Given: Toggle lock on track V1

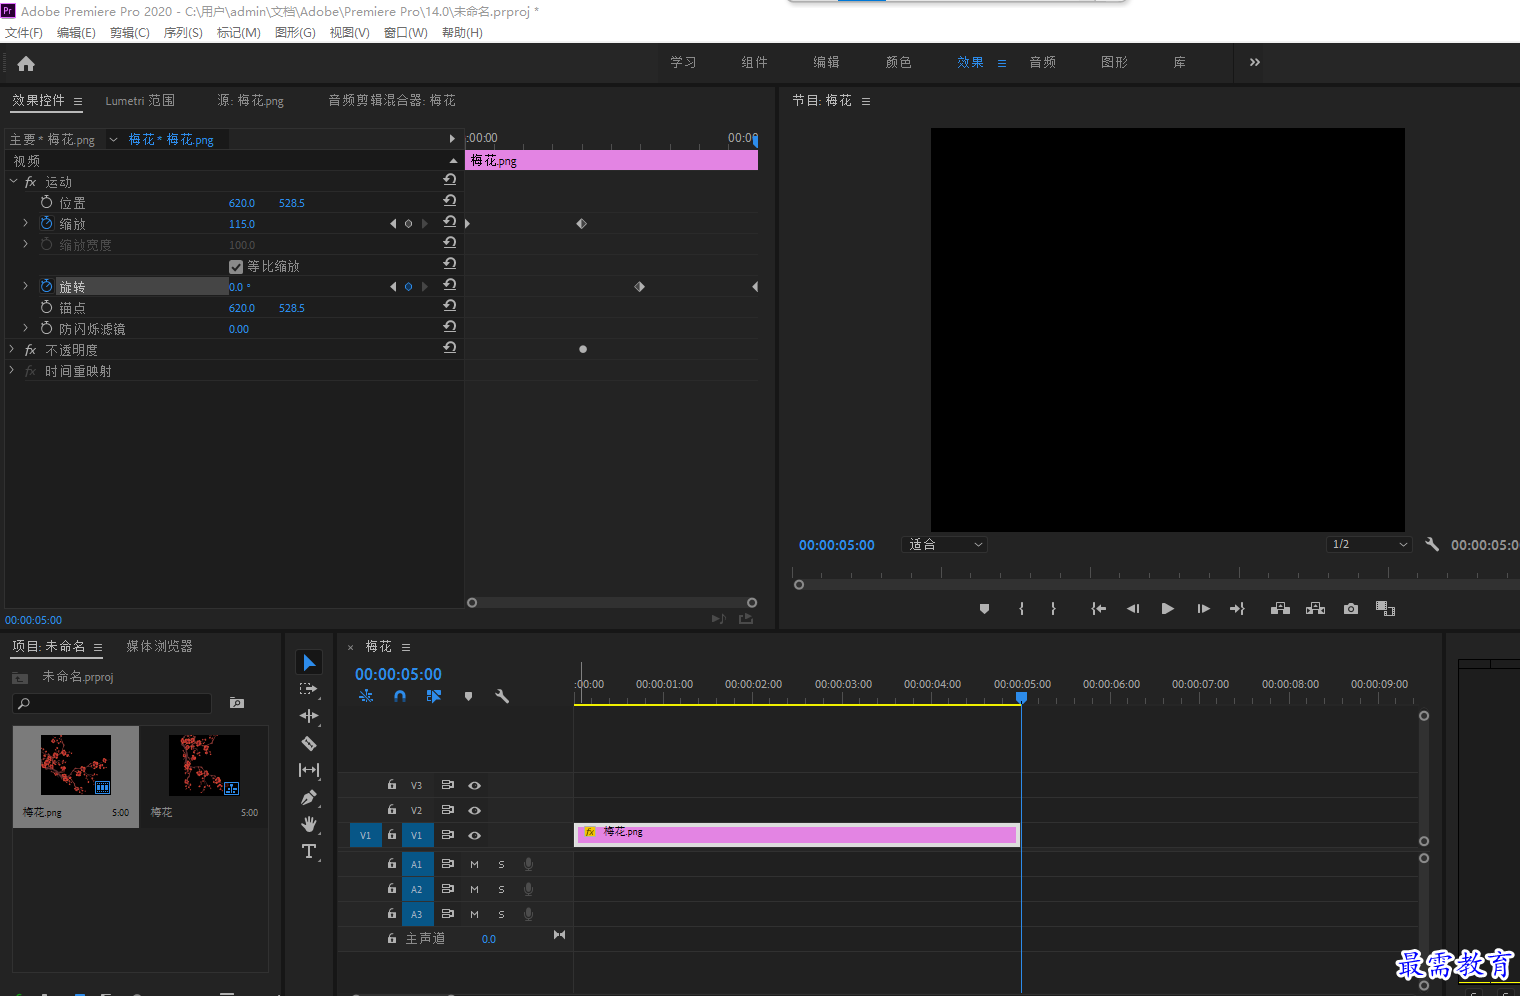Looking at the screenshot, I should (392, 835).
